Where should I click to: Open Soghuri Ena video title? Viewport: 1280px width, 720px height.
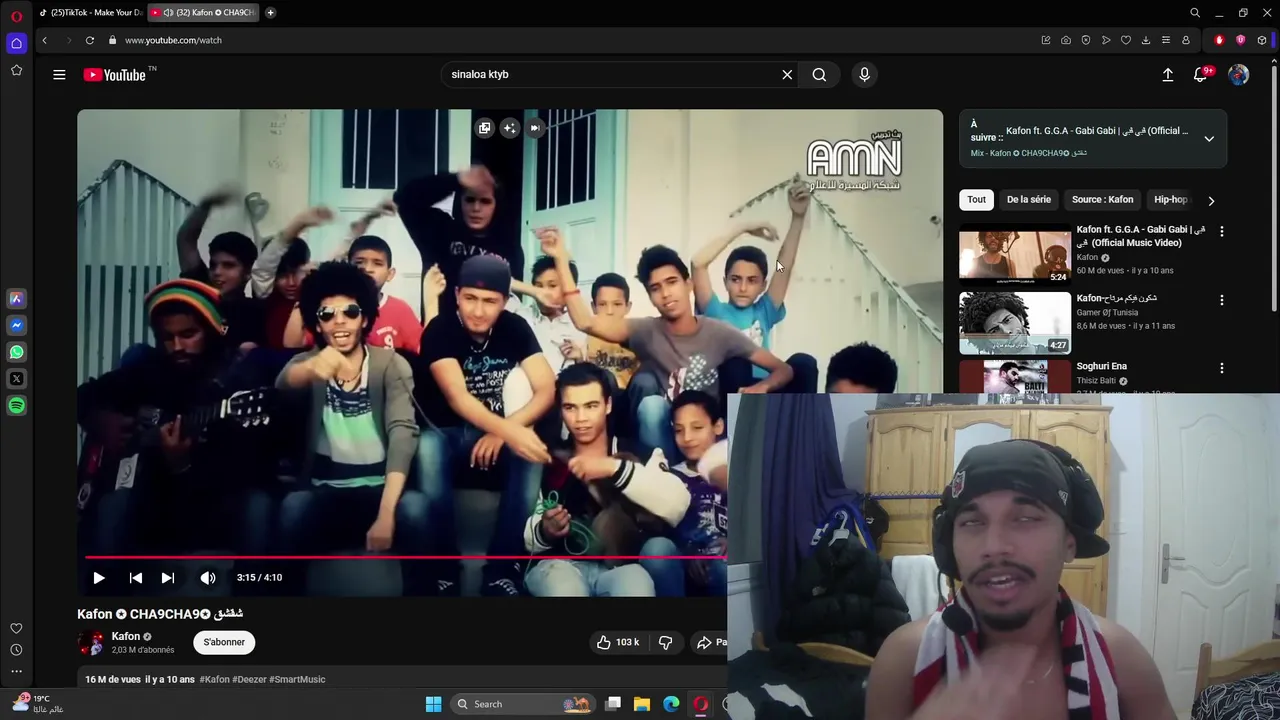[1101, 366]
